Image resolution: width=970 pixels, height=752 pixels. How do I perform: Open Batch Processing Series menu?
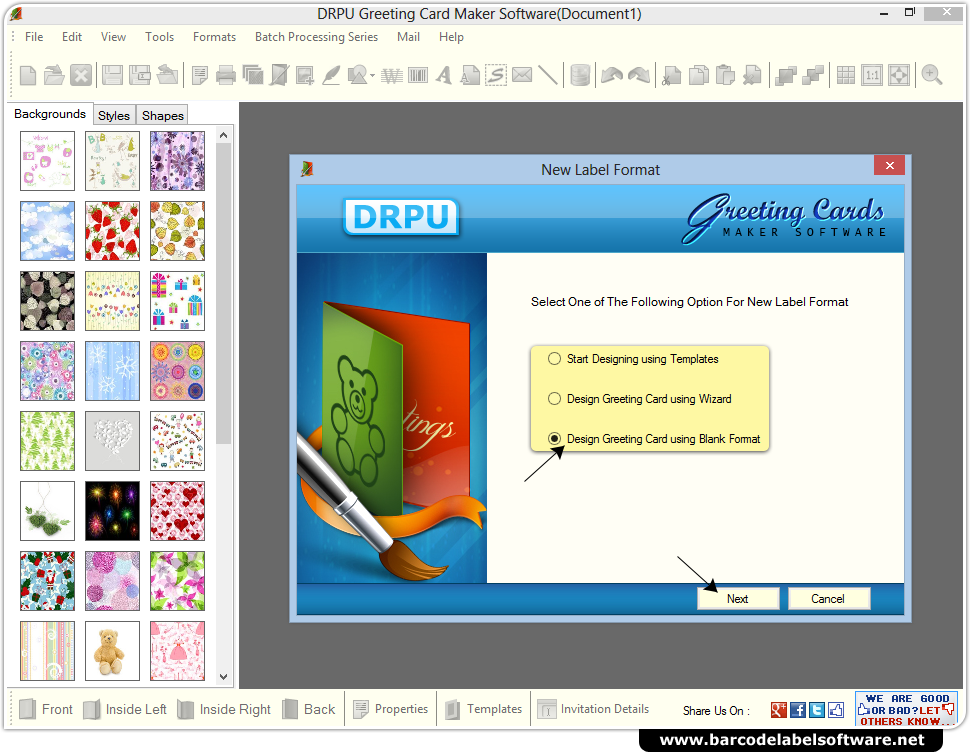(x=316, y=37)
